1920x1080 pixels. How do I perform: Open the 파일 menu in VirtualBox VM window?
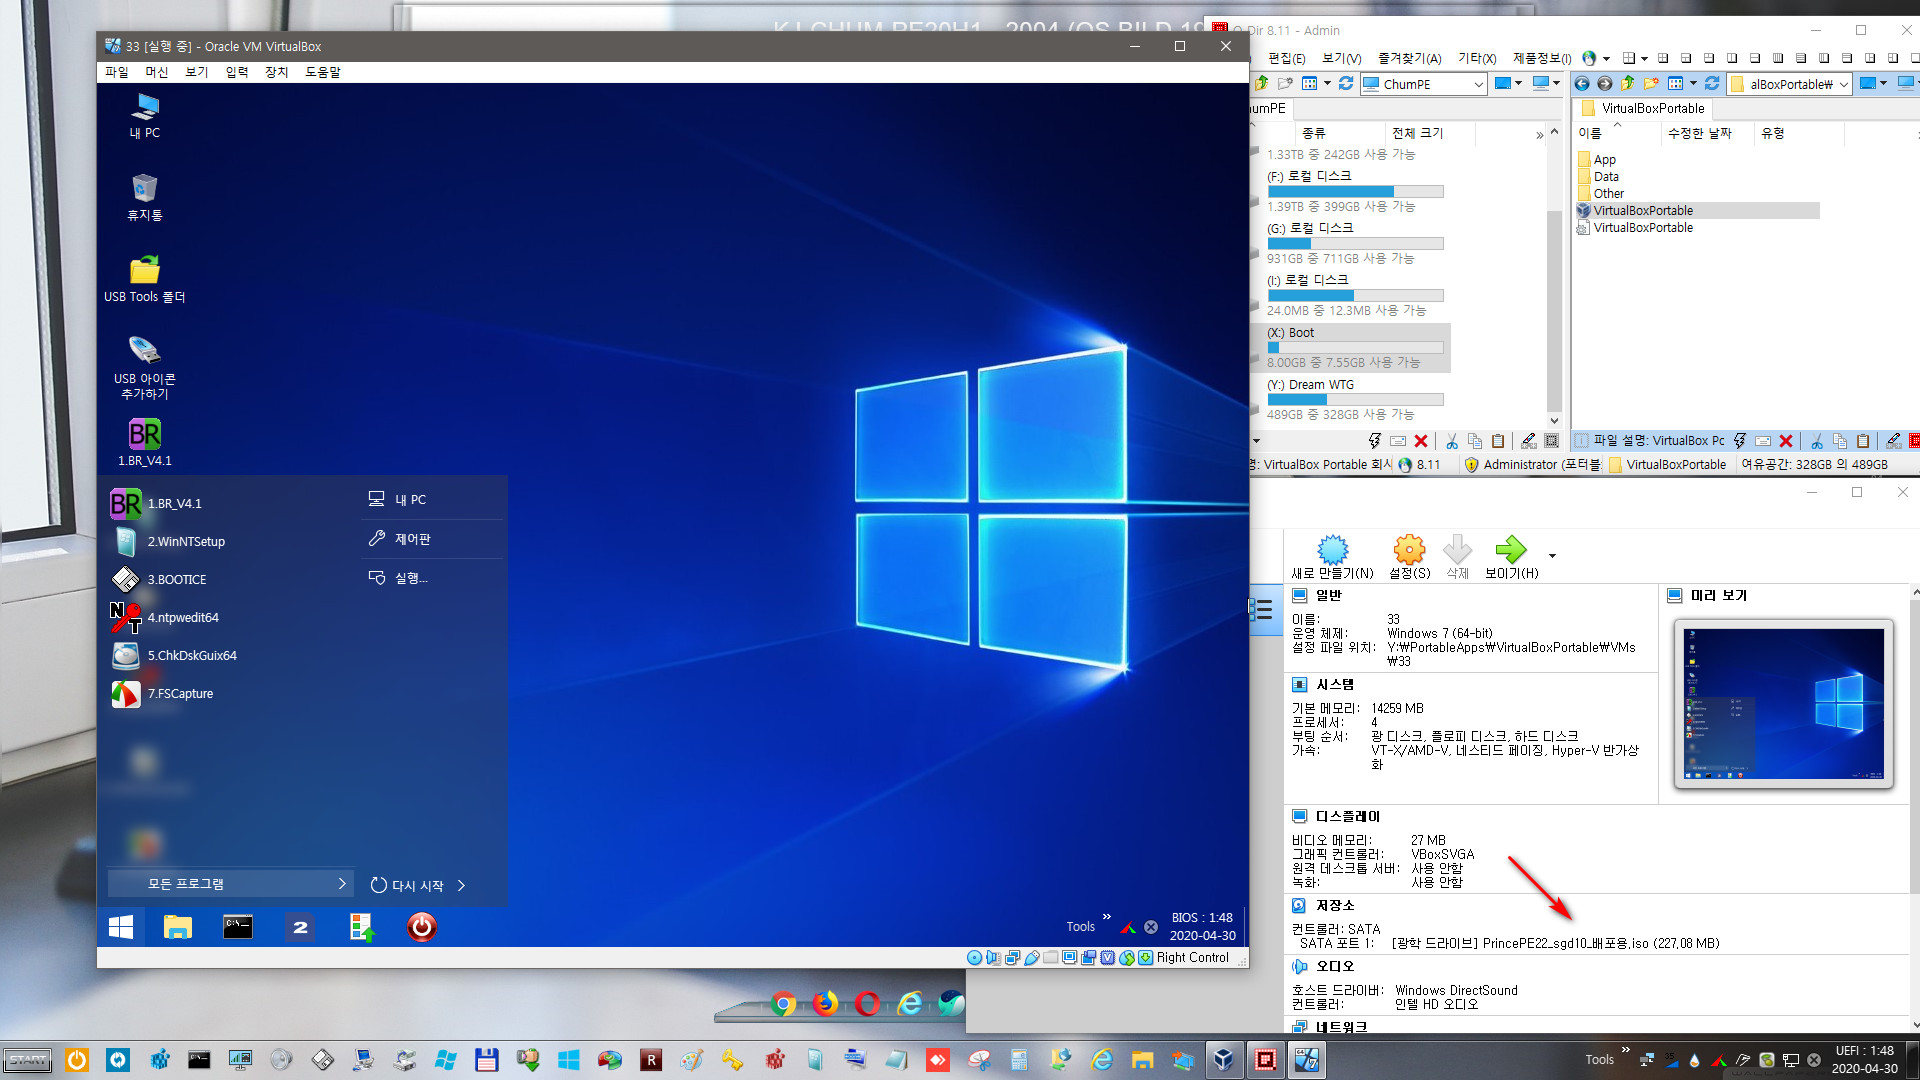(117, 72)
